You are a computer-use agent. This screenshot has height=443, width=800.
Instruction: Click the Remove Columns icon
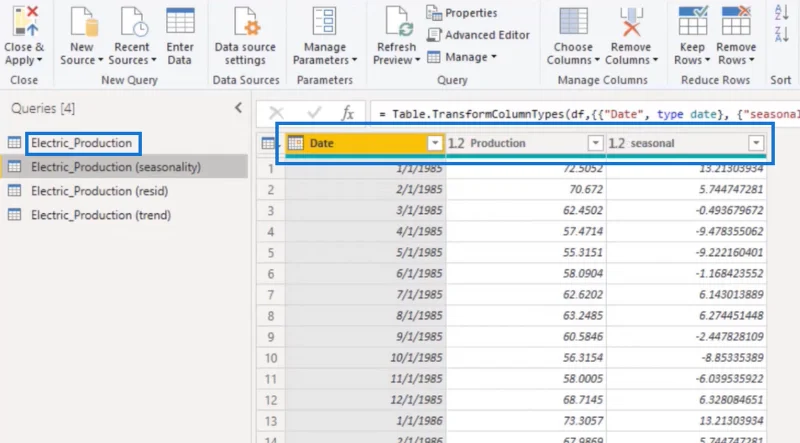click(632, 21)
